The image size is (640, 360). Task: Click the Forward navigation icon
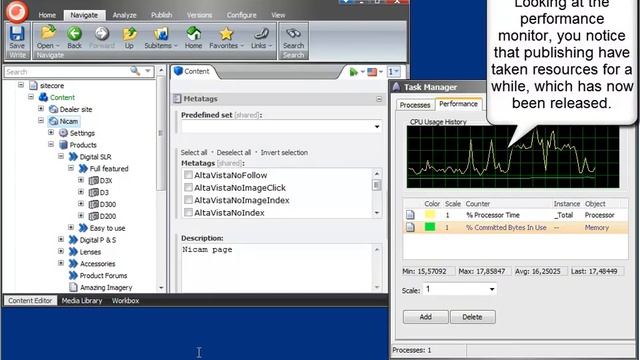pos(102,34)
